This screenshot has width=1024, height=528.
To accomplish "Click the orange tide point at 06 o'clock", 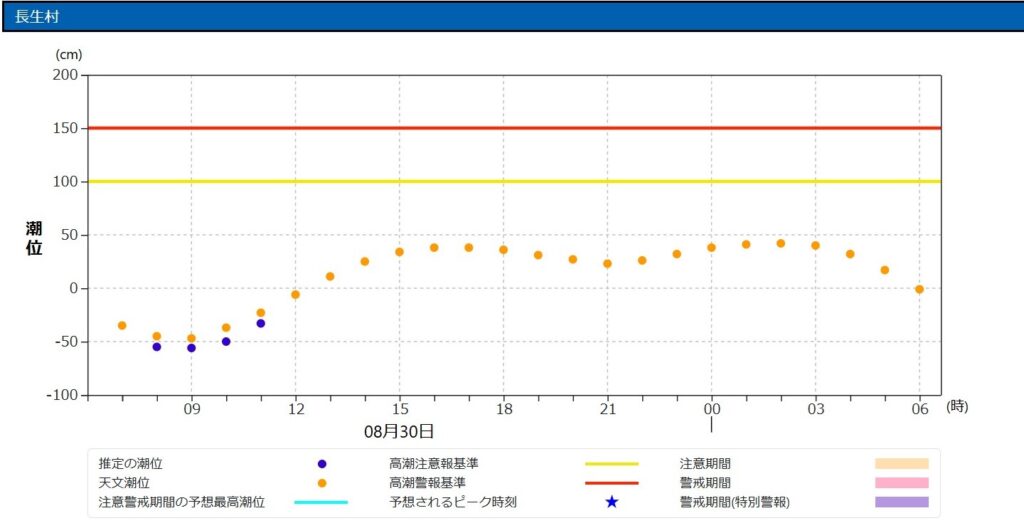I will point(920,289).
